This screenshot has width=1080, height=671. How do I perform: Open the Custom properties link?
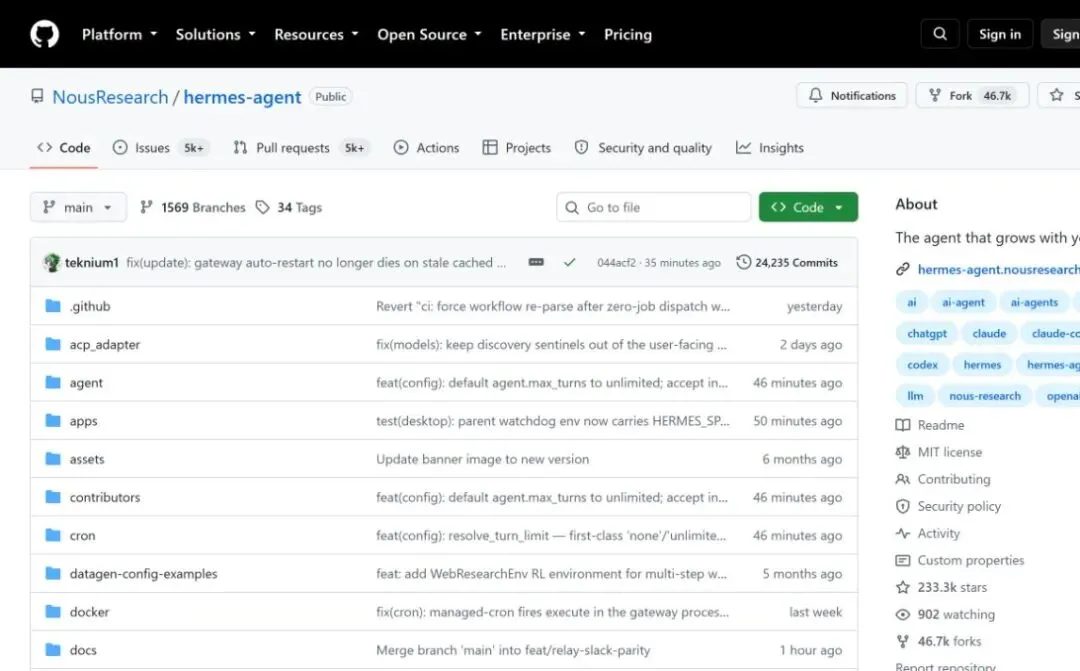[960, 560]
